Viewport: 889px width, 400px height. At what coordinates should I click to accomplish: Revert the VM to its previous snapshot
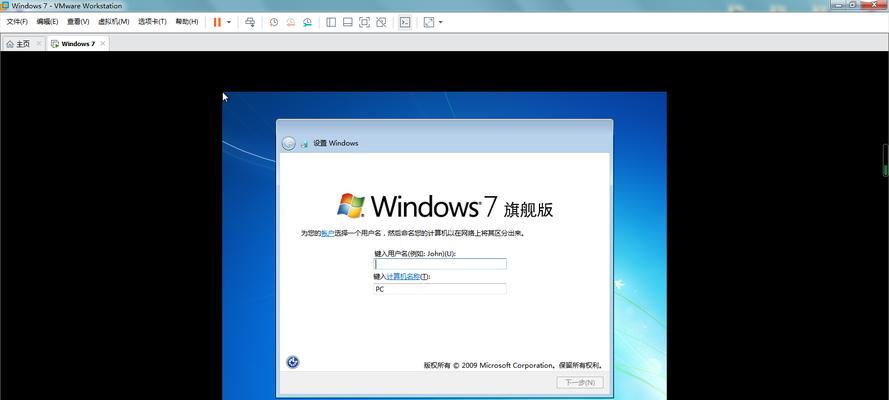290,22
